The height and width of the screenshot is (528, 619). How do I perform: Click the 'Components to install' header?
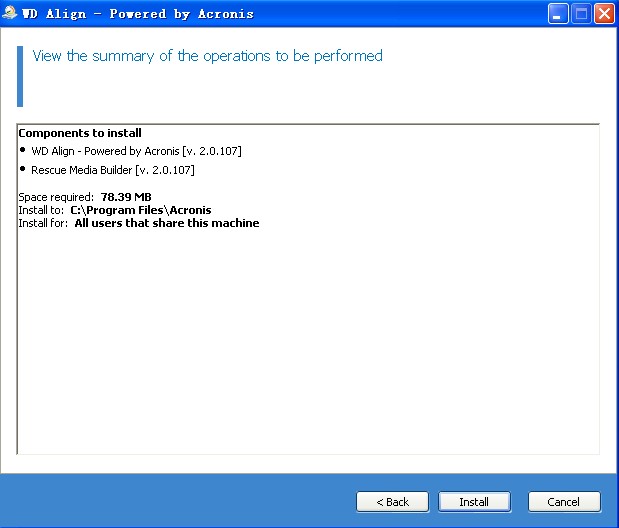(x=80, y=133)
